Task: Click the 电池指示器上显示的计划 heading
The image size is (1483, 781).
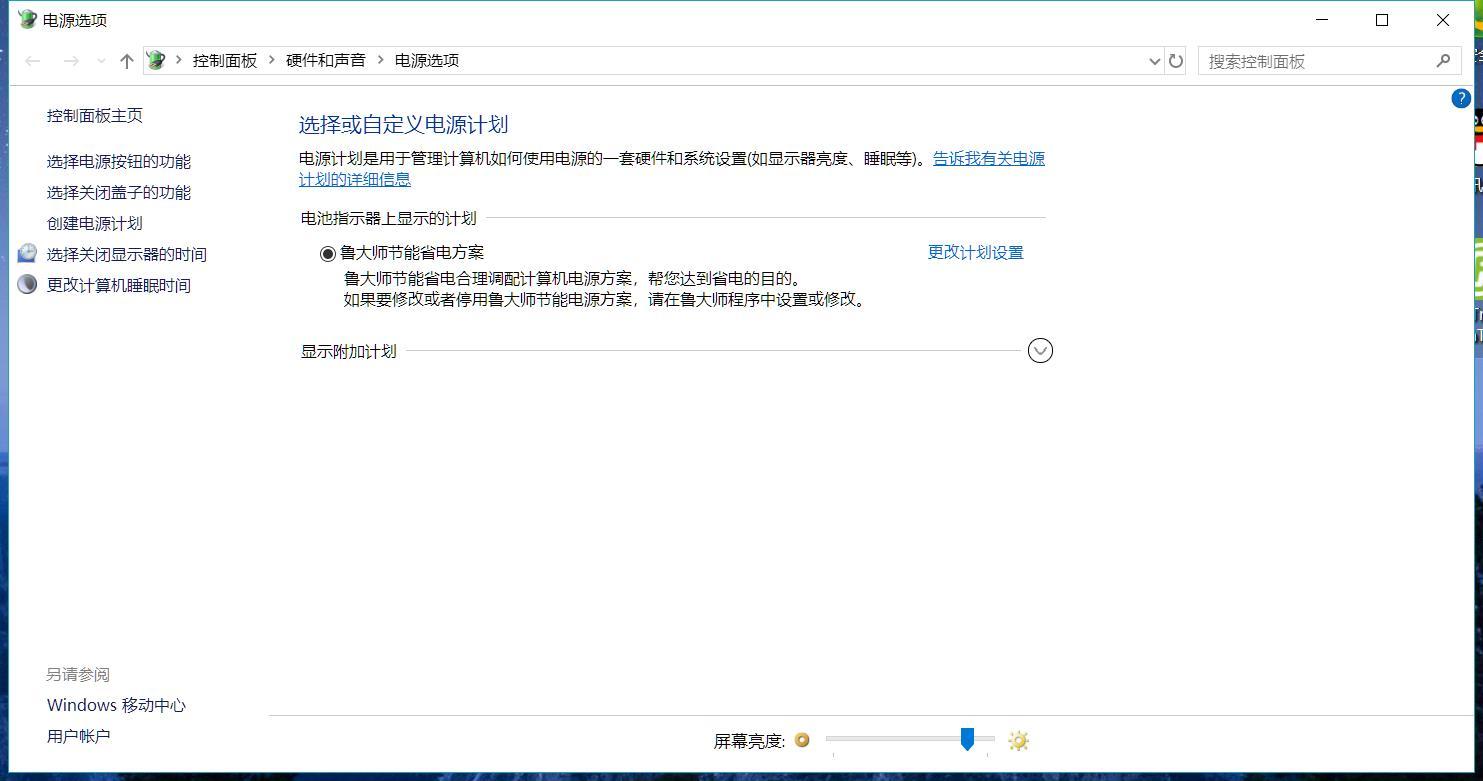Action: point(389,218)
